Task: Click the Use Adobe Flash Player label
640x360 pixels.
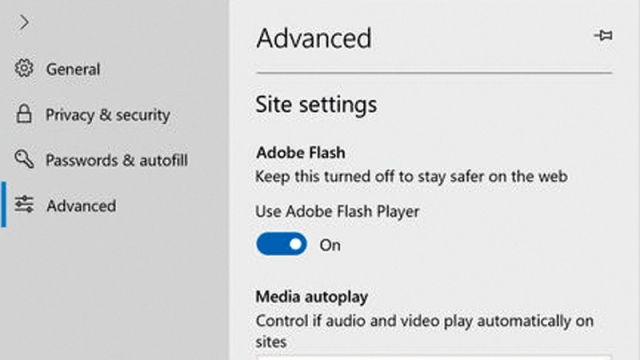Action: (x=337, y=211)
